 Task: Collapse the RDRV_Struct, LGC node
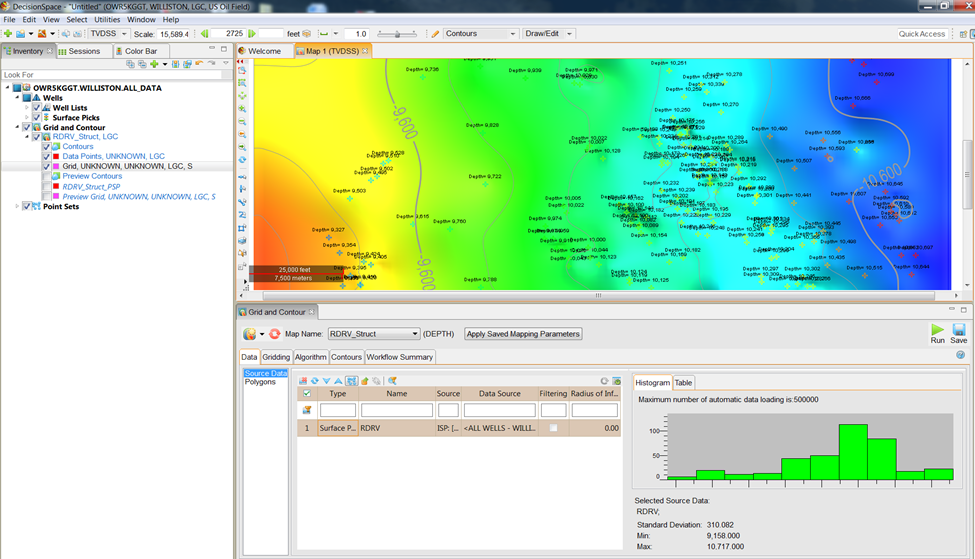(x=27, y=137)
